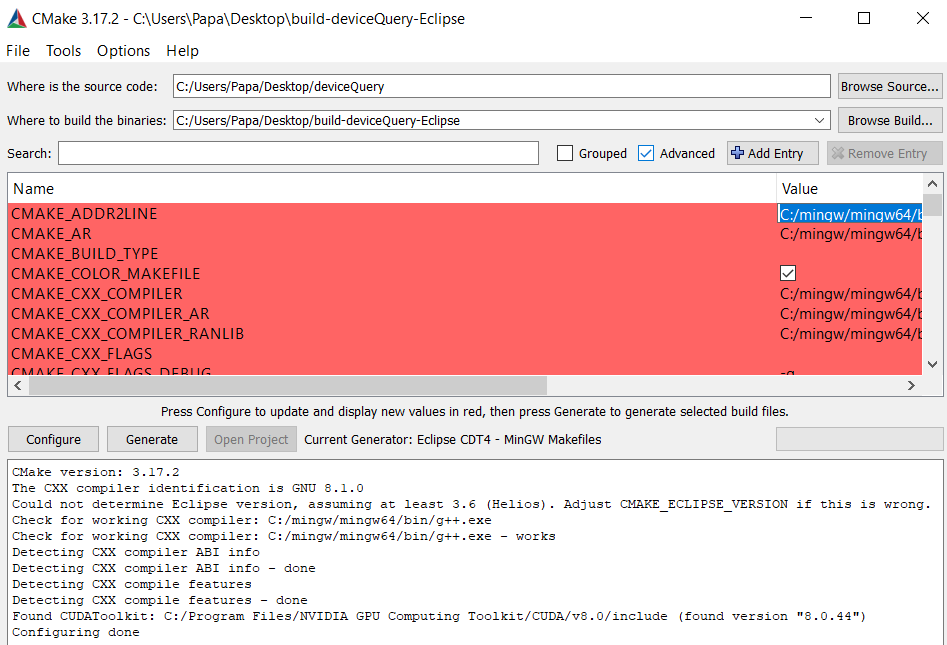Click the horizontal scrollbar of the cache list
The height and width of the screenshot is (645, 947).
[280, 385]
